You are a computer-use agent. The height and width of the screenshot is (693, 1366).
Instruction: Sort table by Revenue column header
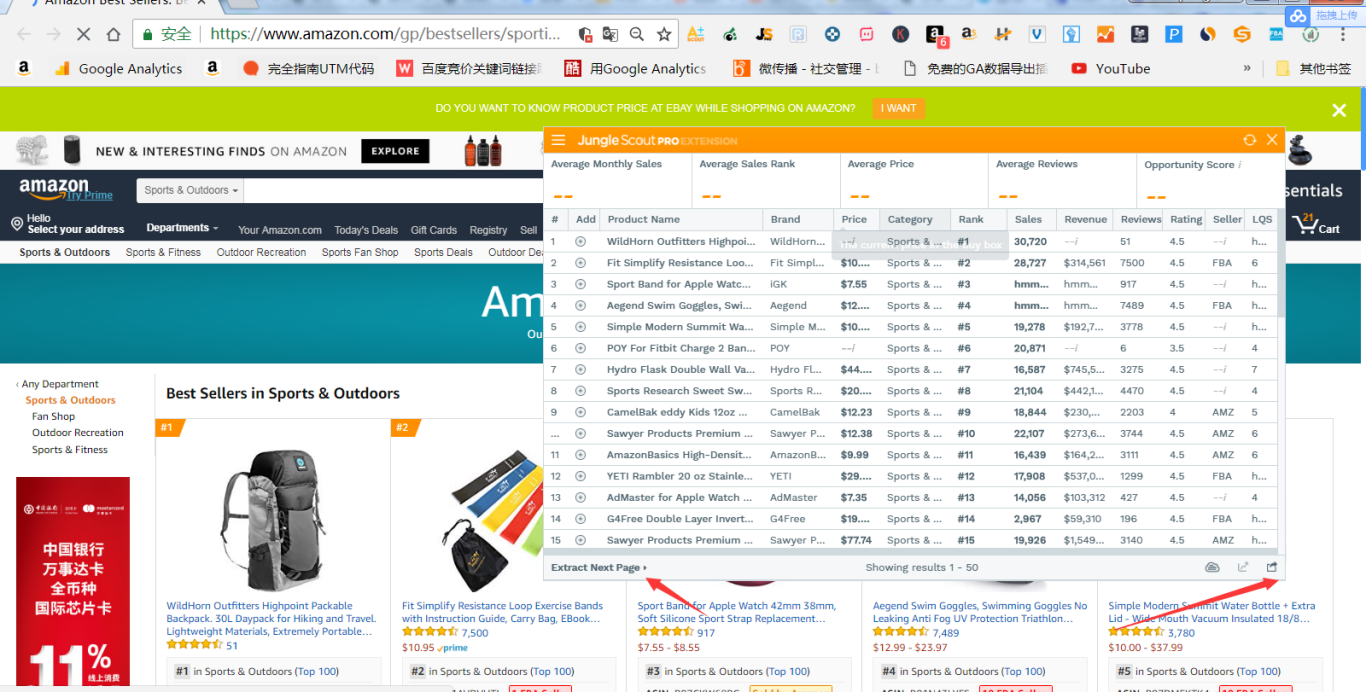1086,219
